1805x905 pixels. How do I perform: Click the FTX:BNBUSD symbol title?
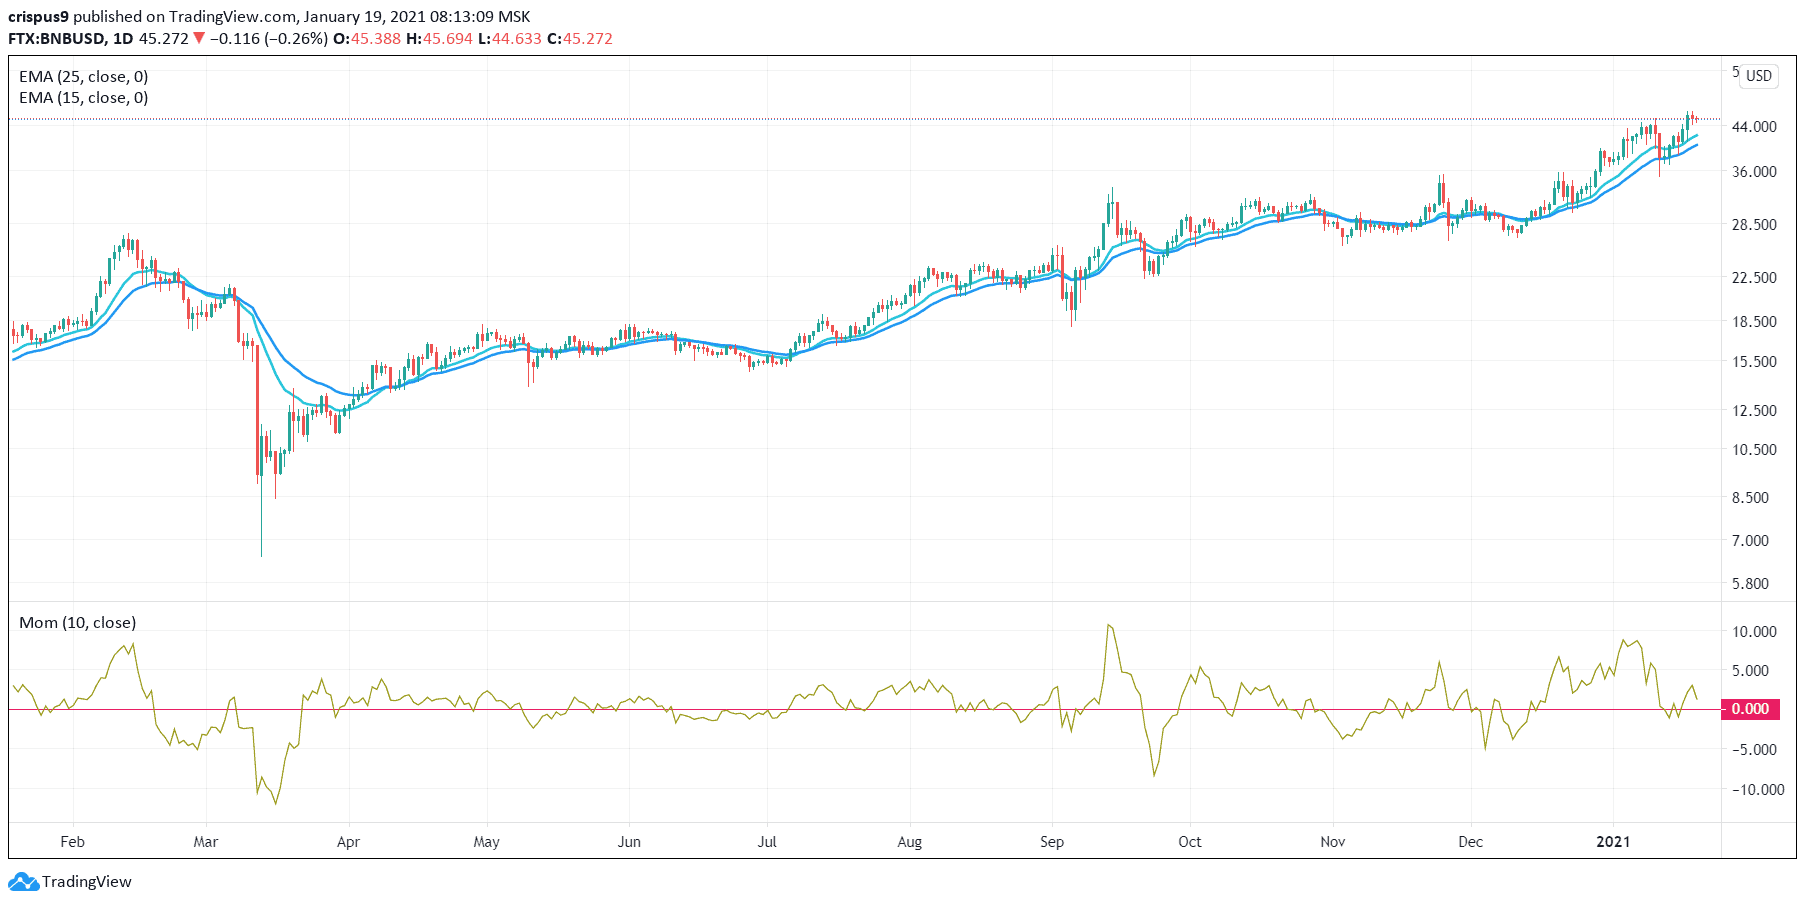coord(56,39)
